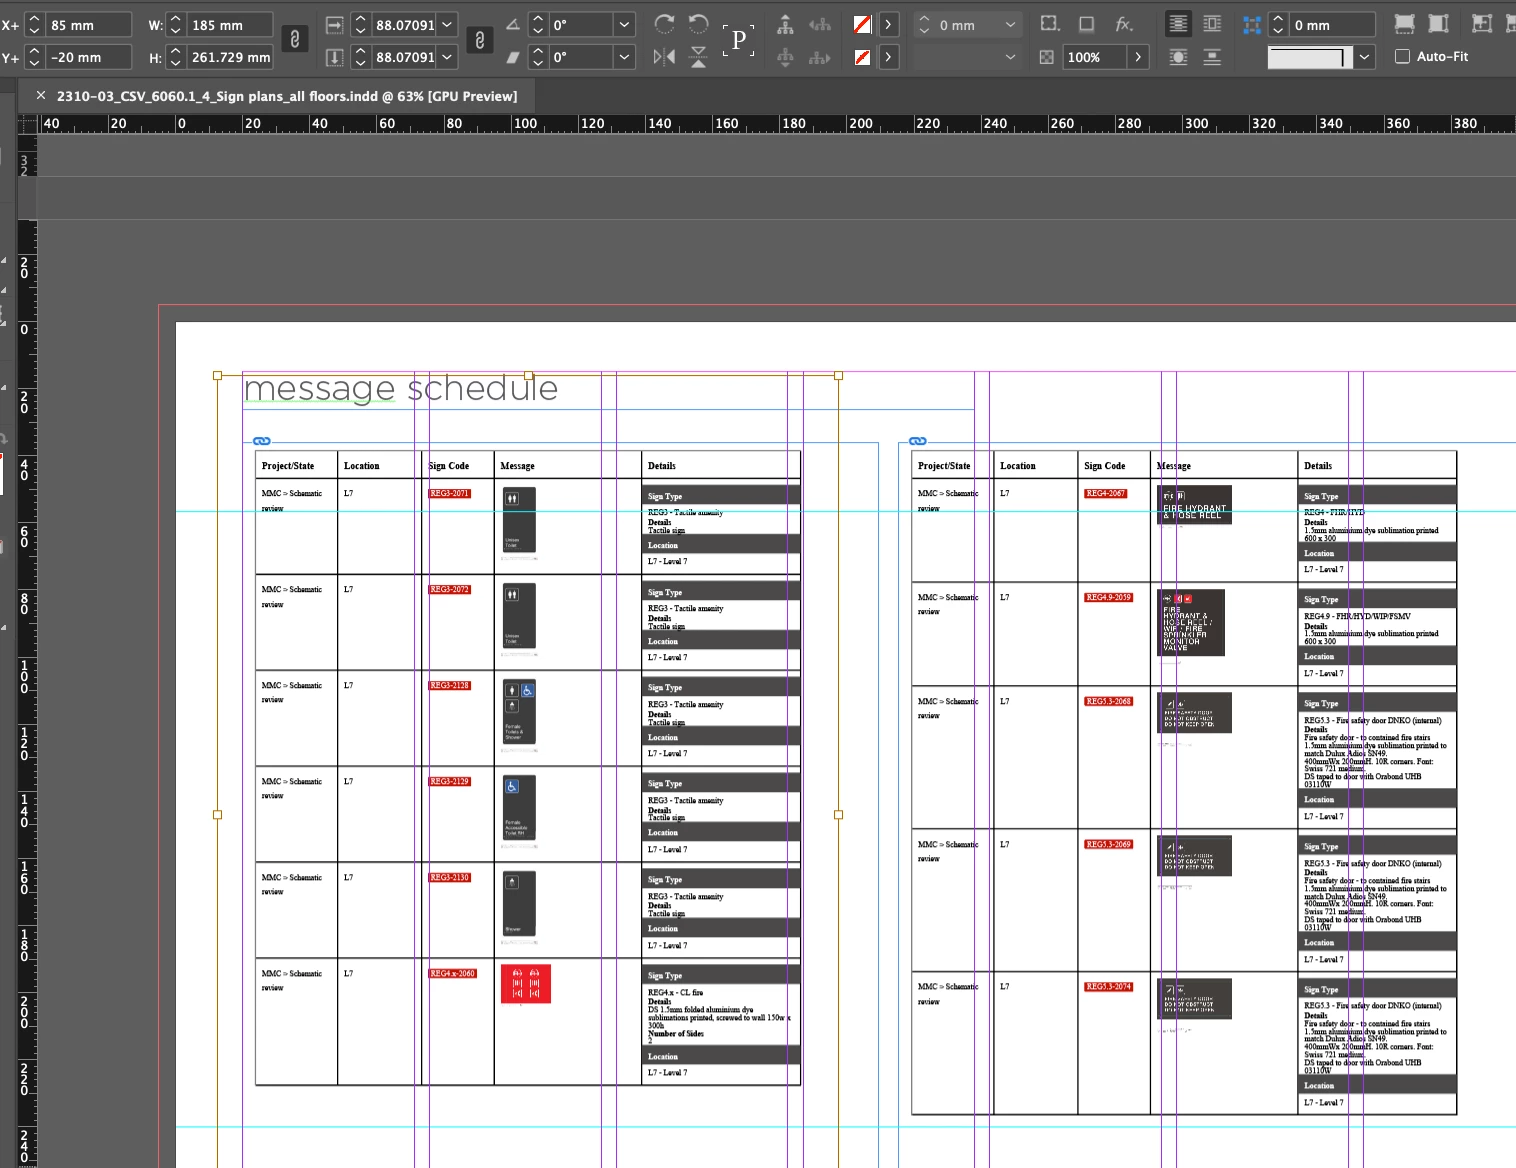Flip selection horizontally
This screenshot has height=1168, width=1516.
pos(664,57)
